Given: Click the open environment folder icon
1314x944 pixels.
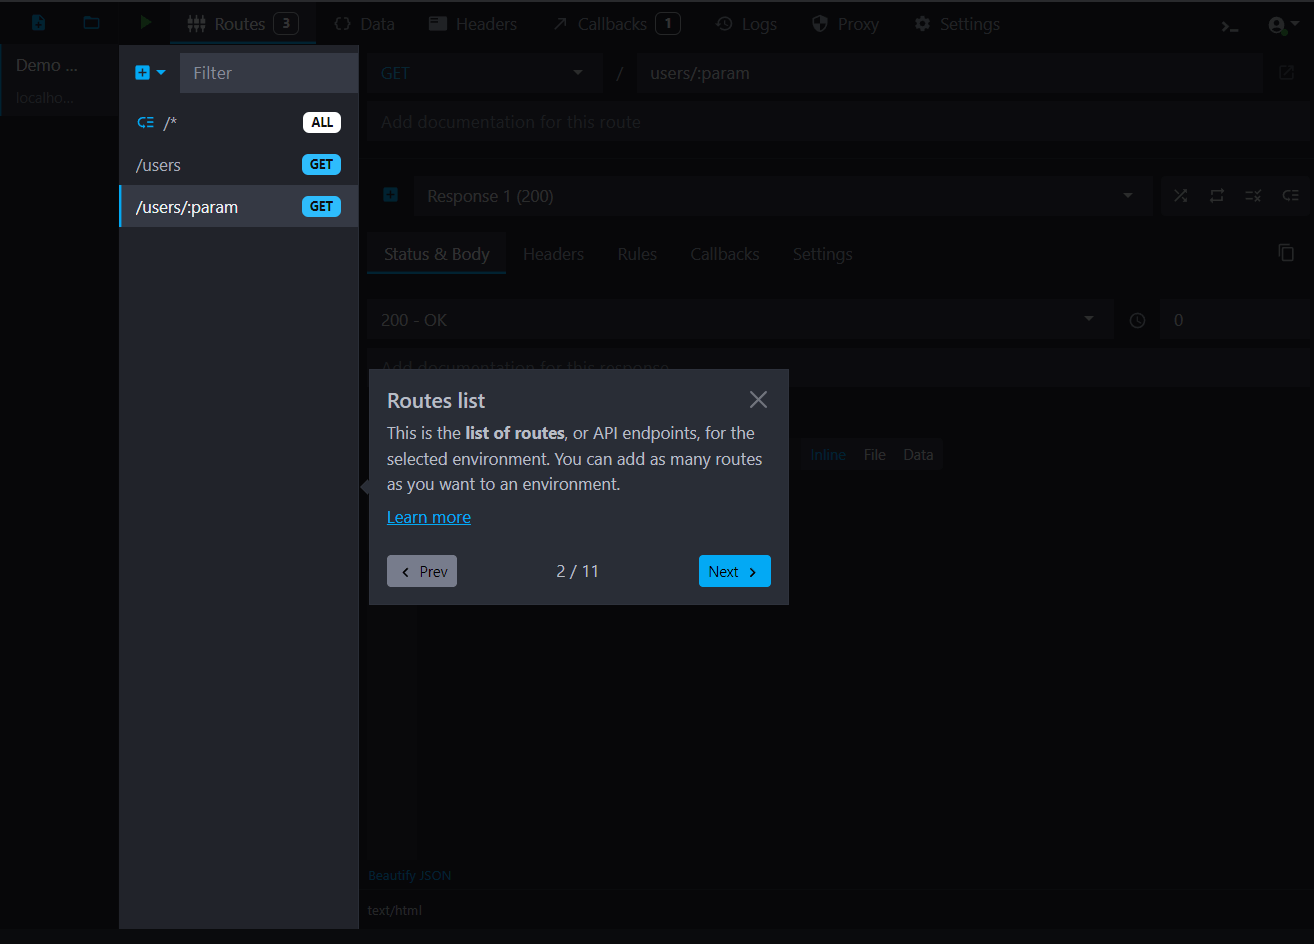Looking at the screenshot, I should tap(91, 23).
